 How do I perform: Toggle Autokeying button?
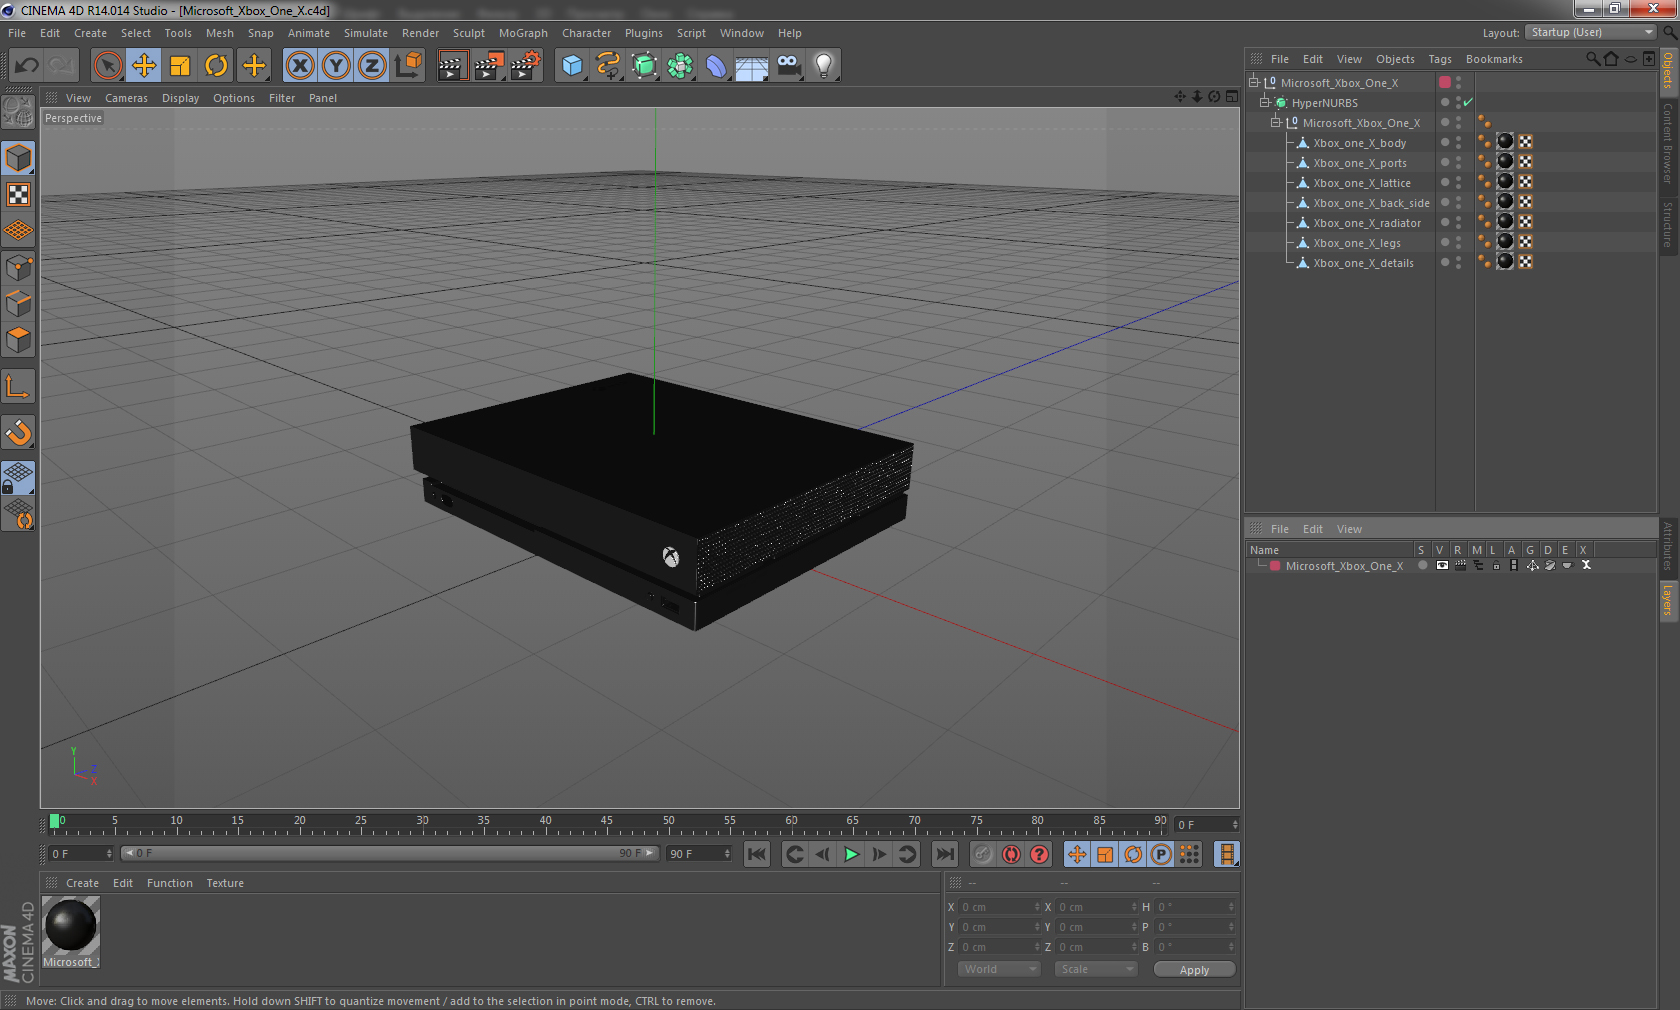click(1011, 854)
